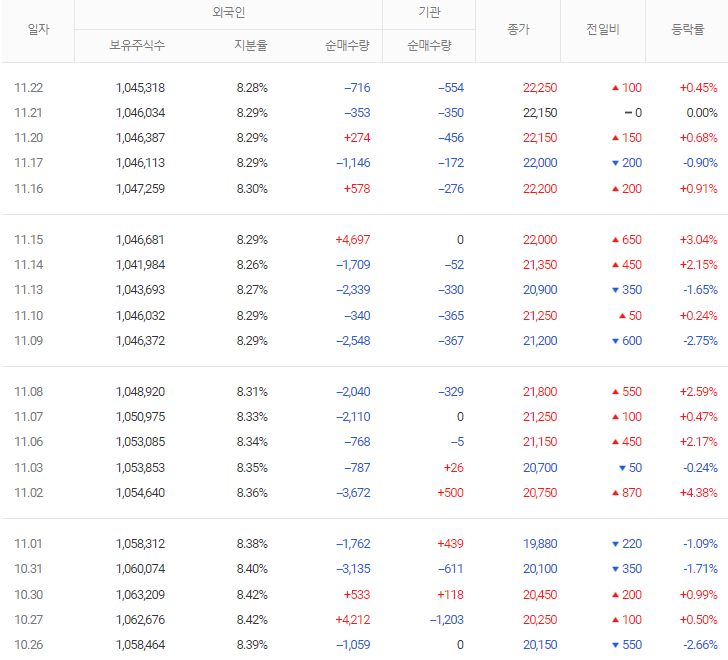Image resolution: width=728 pixels, height=660 pixels.
Task: Select the date cell 11.22
Action: [29, 88]
